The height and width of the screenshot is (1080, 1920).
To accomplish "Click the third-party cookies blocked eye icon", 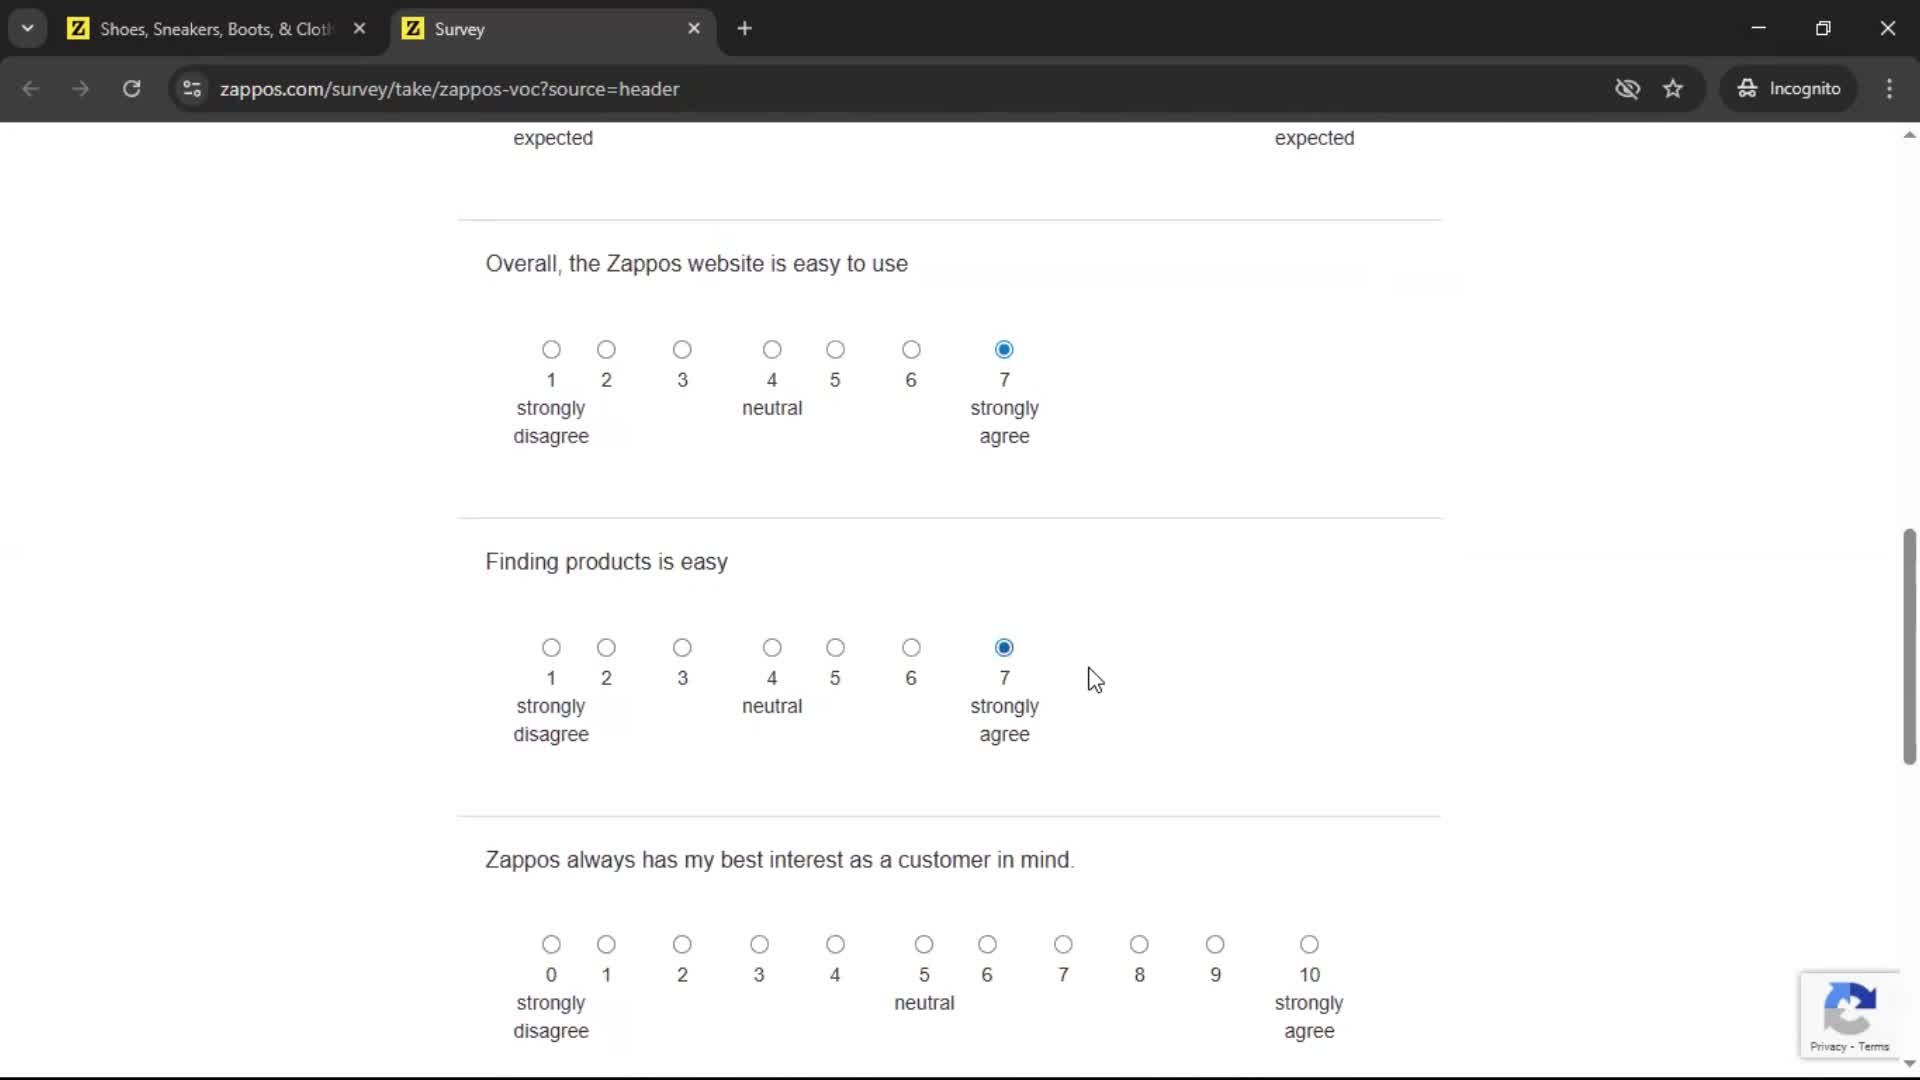I will tap(1627, 89).
